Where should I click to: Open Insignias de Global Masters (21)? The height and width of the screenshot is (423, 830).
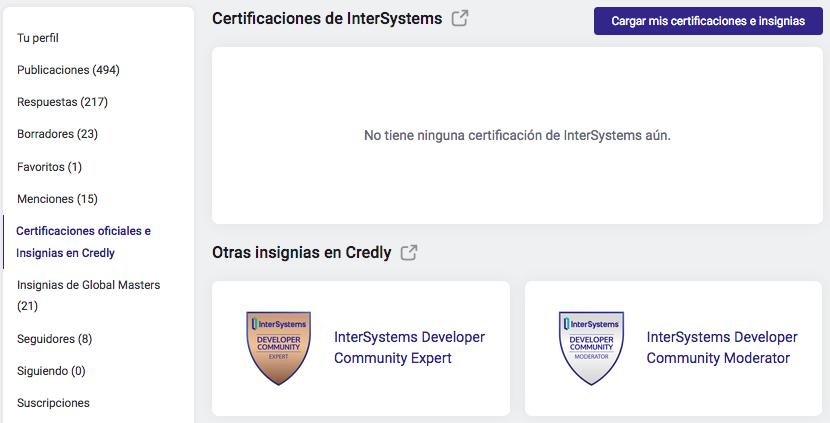[x=88, y=295]
